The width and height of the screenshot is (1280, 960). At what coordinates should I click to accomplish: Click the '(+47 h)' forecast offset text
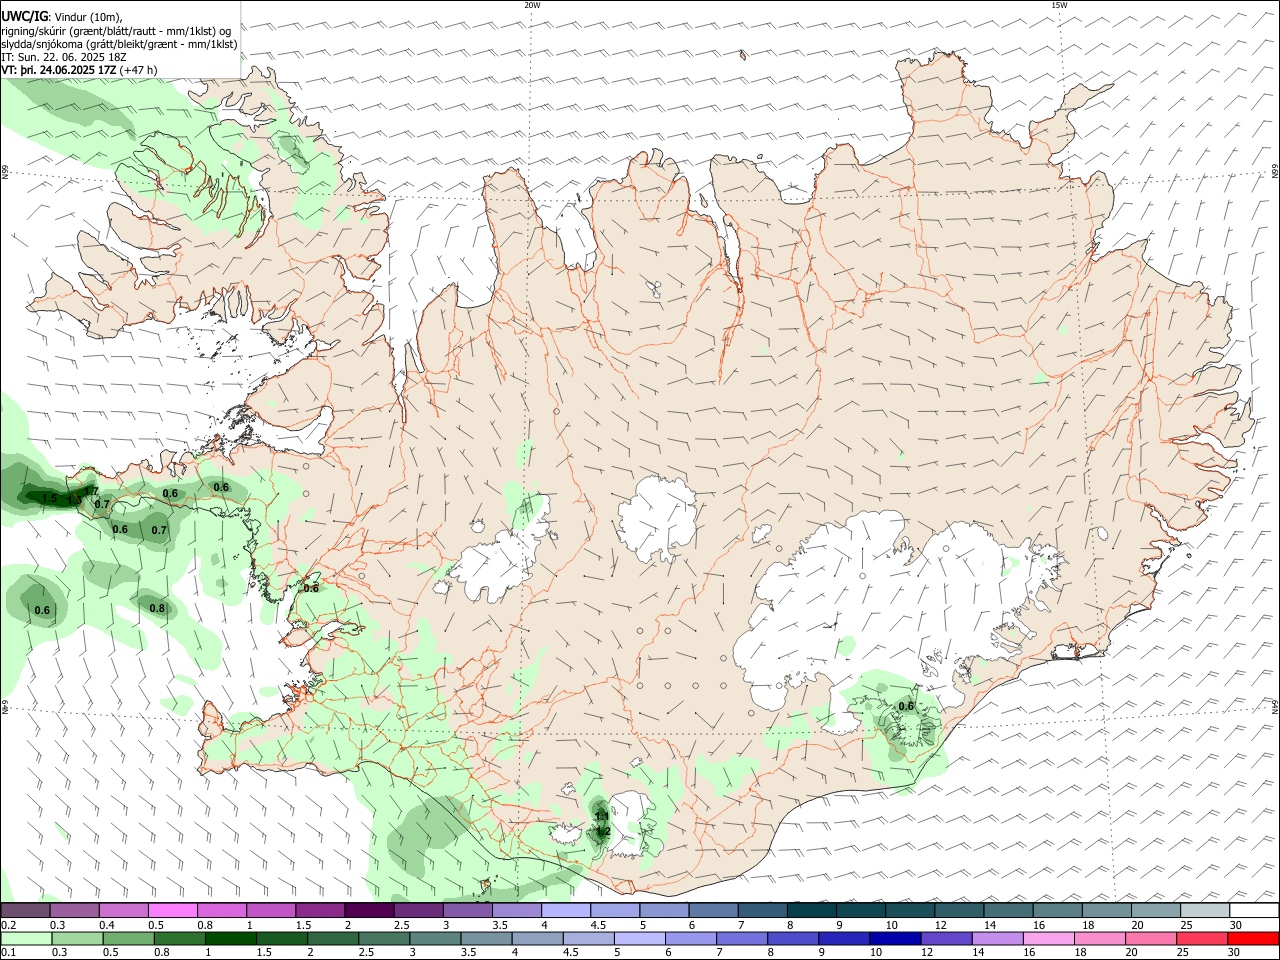138,70
